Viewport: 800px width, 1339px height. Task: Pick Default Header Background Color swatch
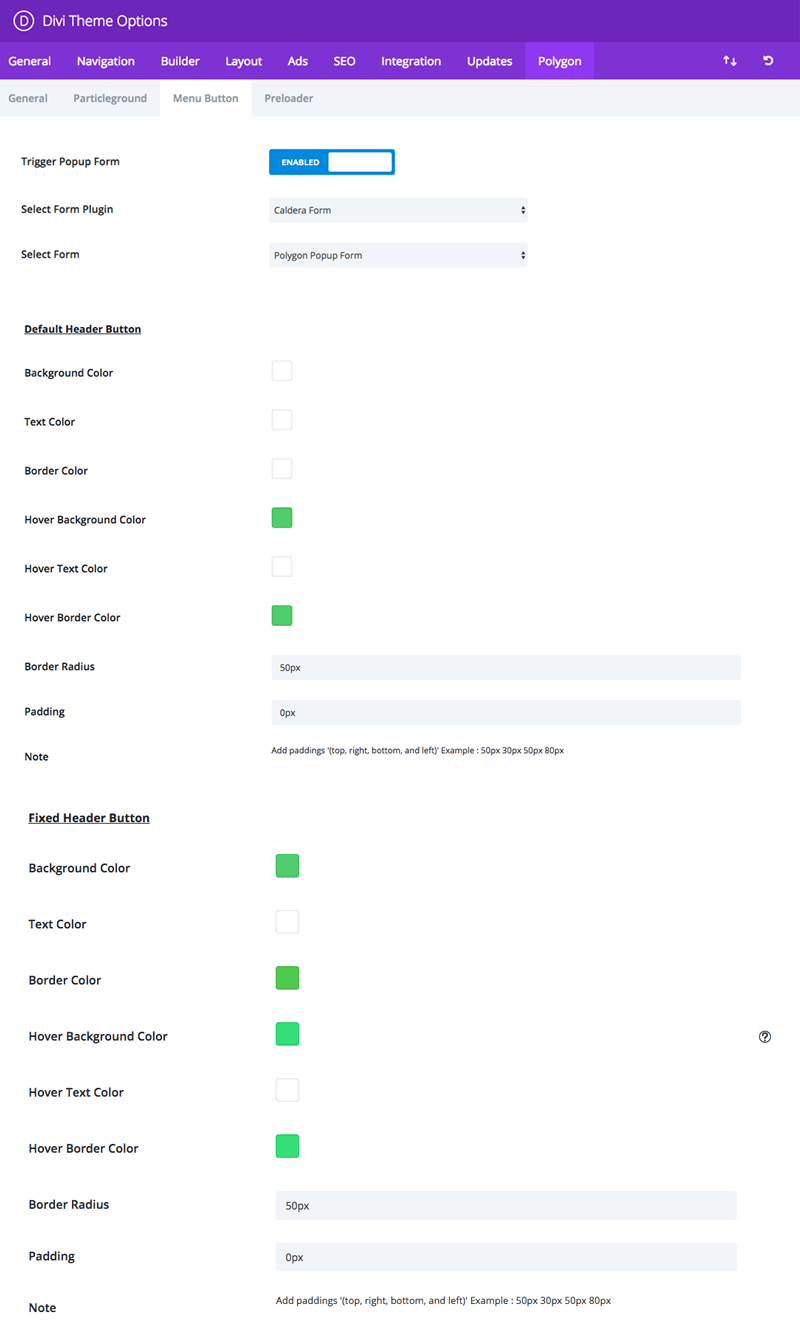point(282,371)
